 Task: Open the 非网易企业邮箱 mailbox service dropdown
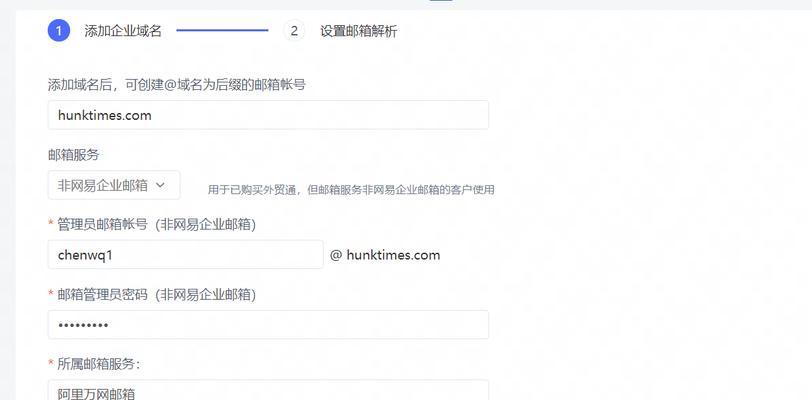click(114, 185)
